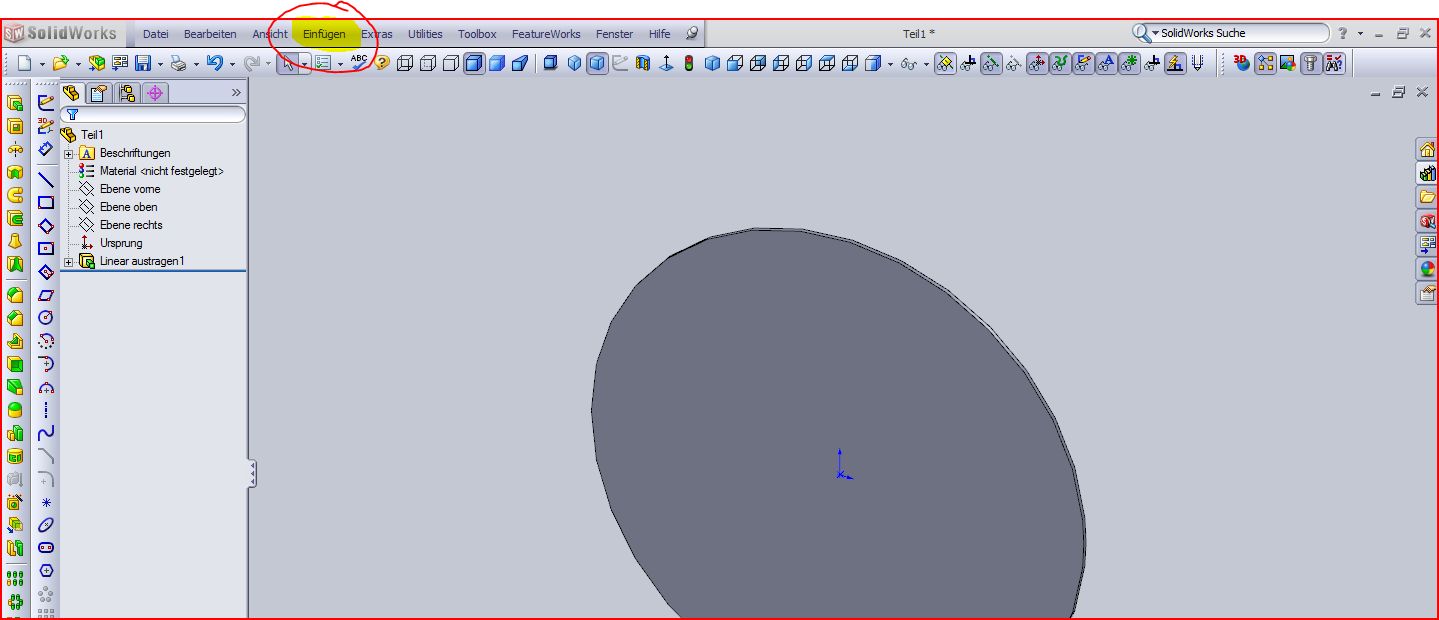Open the ConfigurationManager tab icon

[127, 94]
